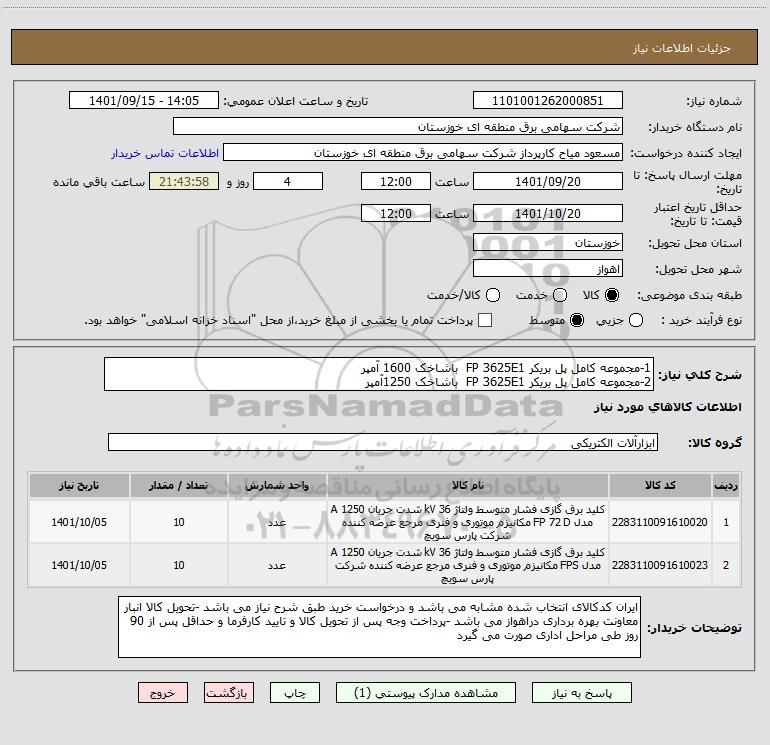770x745 pixels.
Task: Click the announcement date field 1401/09/15 - 14:05
Action: click(x=144, y=101)
